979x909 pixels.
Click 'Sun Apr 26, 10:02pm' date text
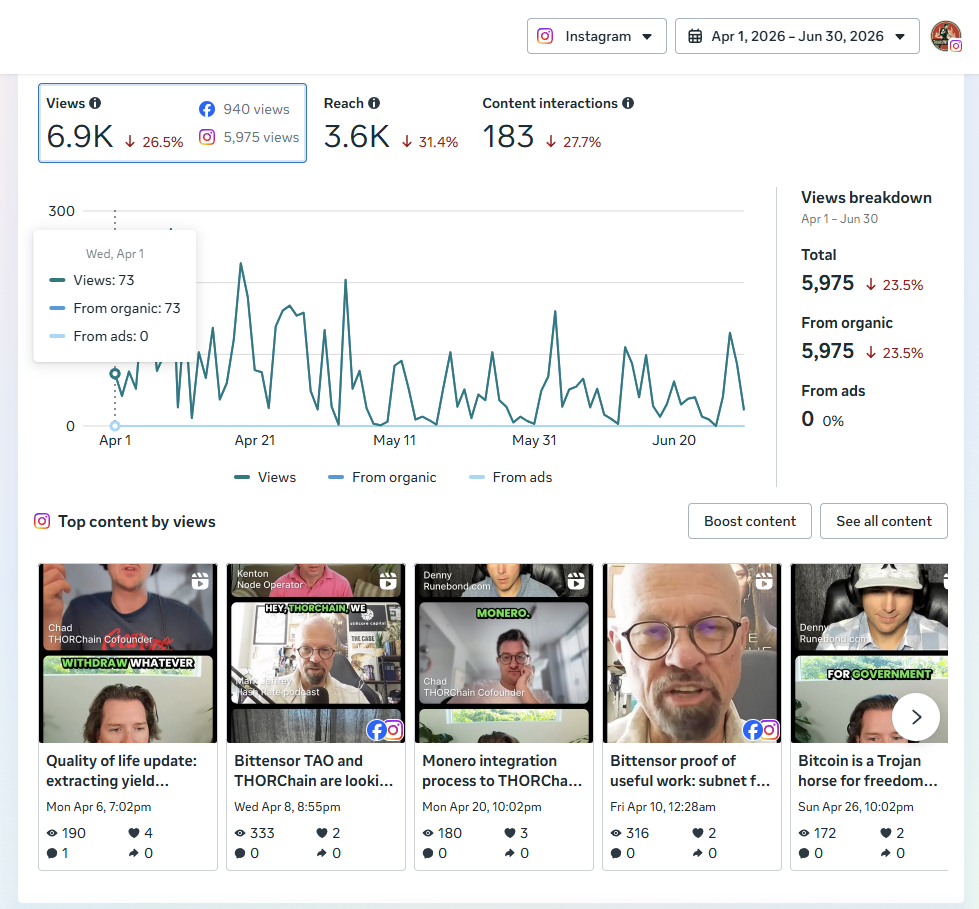pos(855,807)
